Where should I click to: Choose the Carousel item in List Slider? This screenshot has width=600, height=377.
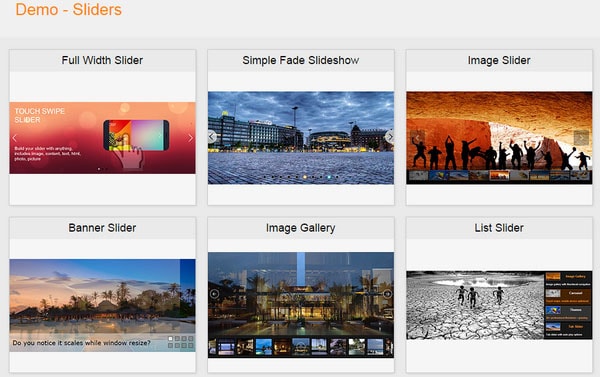(x=568, y=297)
